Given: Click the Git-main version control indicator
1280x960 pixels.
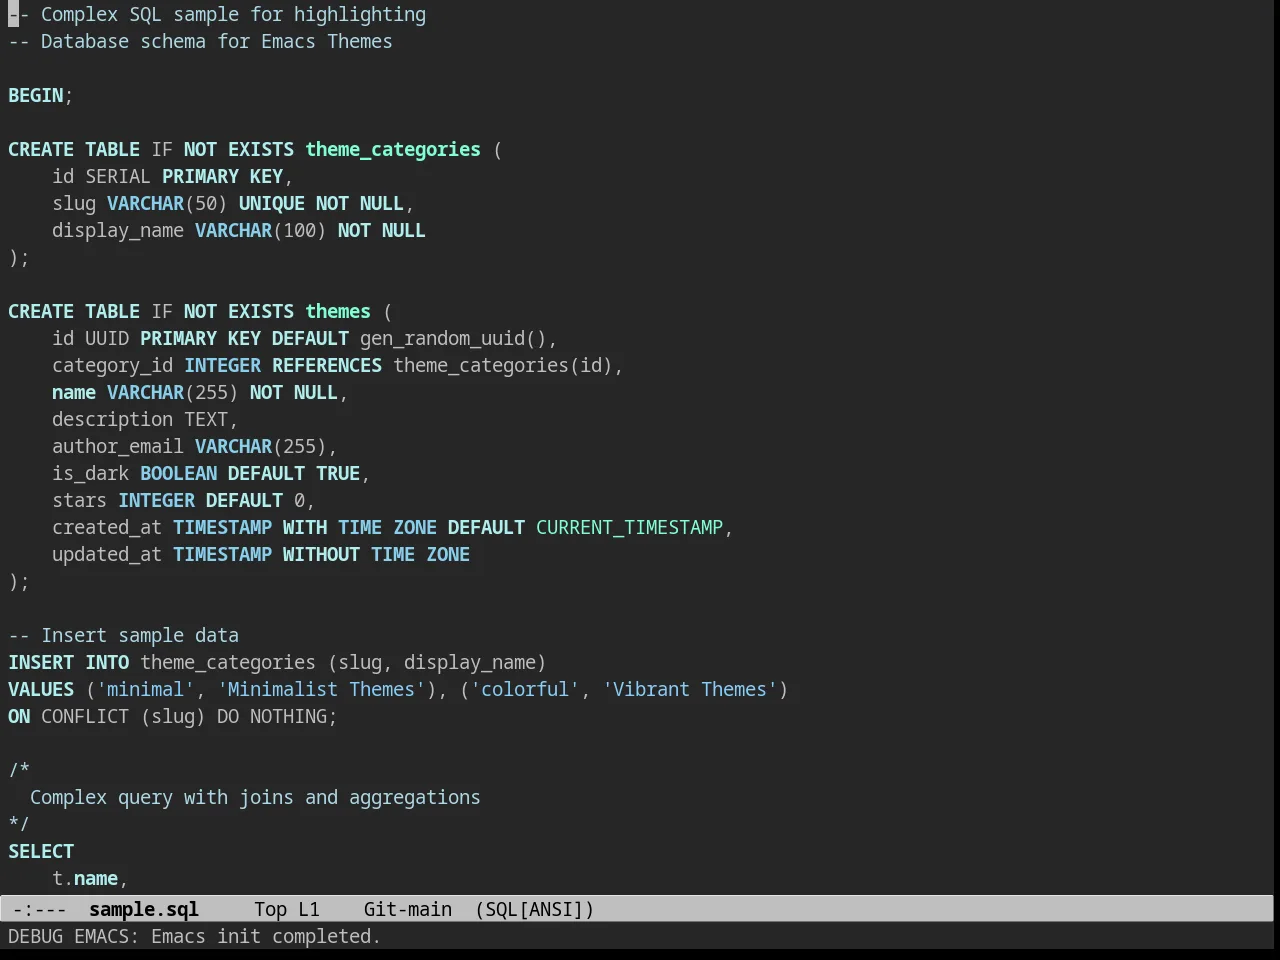Looking at the screenshot, I should point(408,909).
